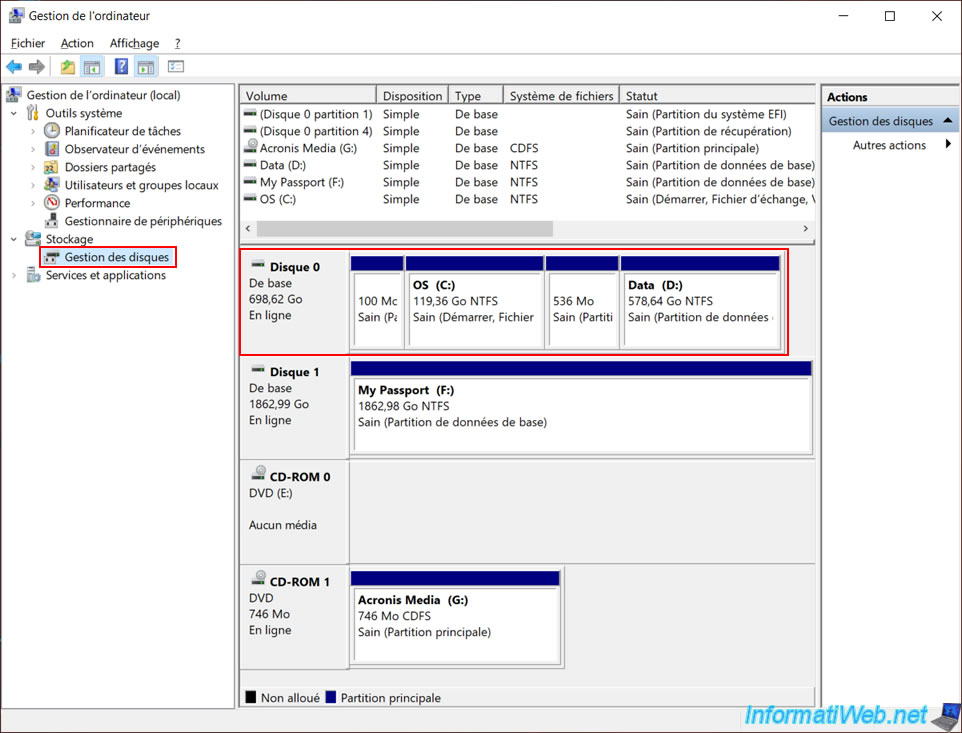Select the My Passport (F:) volume row
Image resolution: width=962 pixels, height=733 pixels.
pos(528,182)
